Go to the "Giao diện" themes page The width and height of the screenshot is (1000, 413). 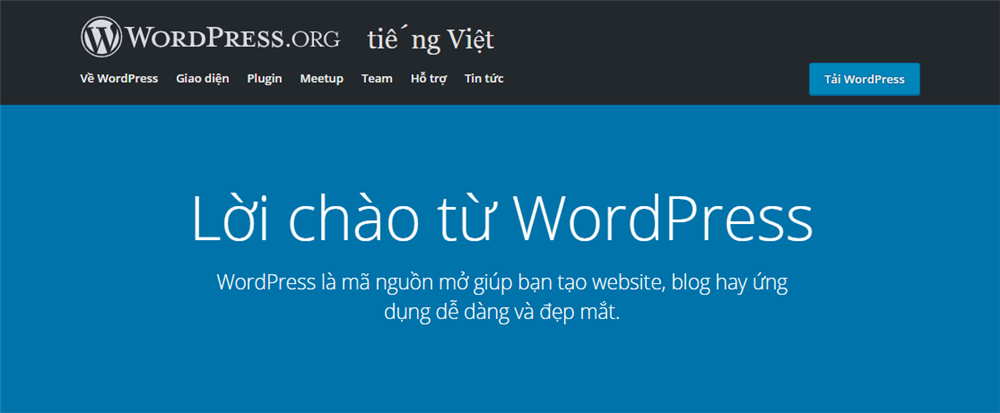[202, 79]
